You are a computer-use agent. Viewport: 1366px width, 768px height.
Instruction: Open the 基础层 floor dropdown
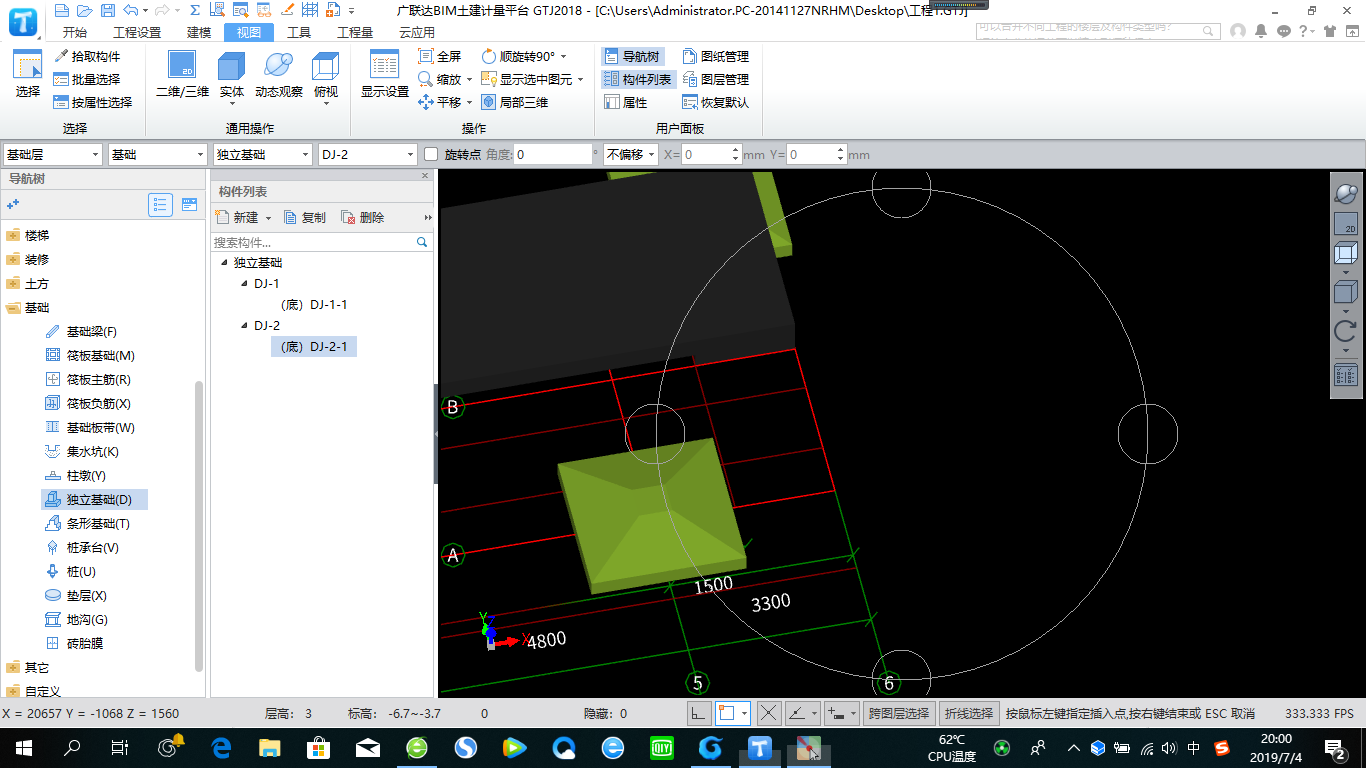pos(53,154)
